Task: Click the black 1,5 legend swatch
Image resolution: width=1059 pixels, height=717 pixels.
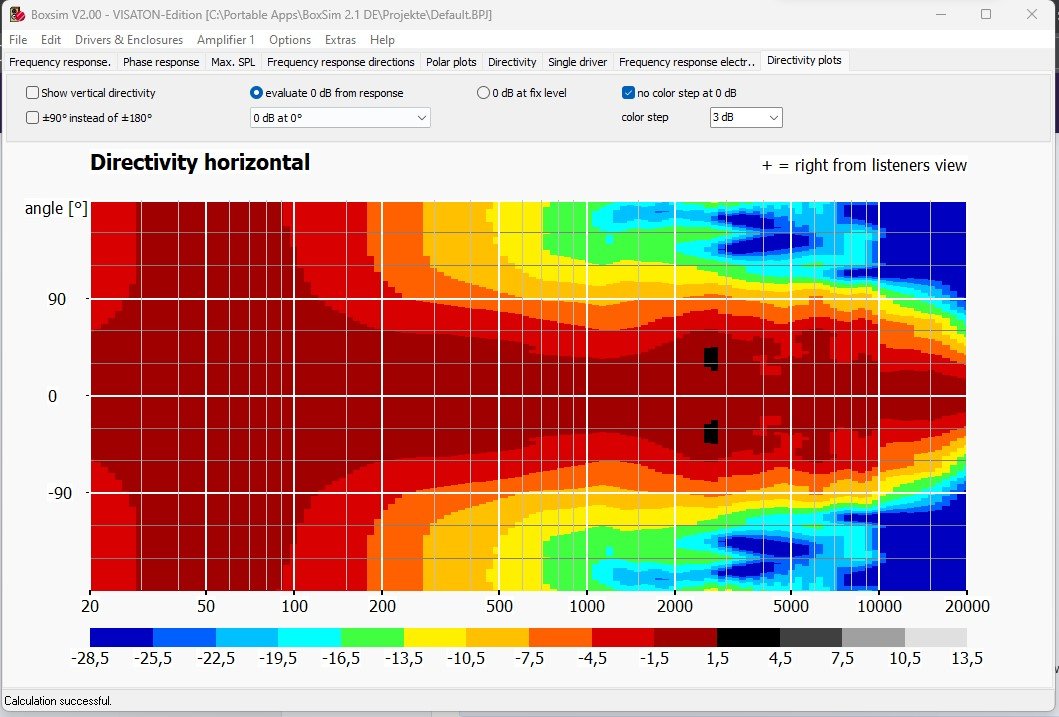Action: click(748, 637)
